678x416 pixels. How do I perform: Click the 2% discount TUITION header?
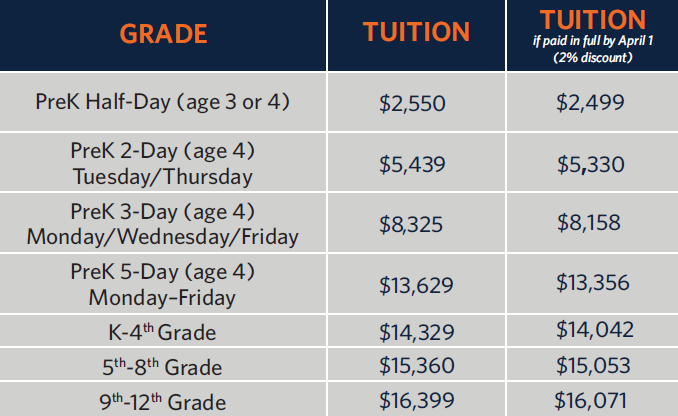click(x=593, y=34)
